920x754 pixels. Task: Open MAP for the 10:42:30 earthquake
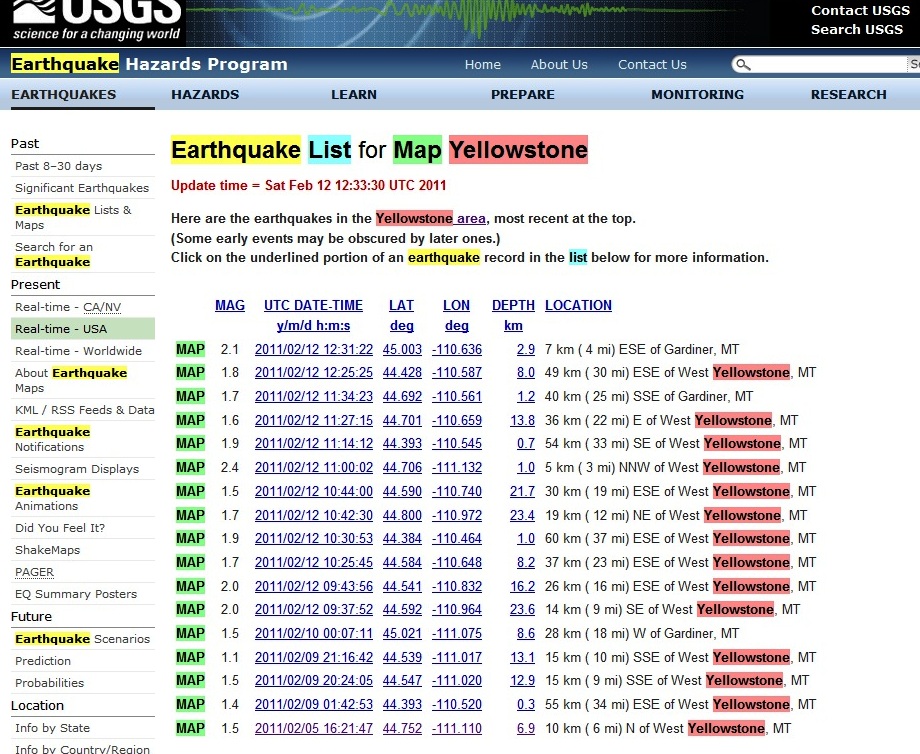[x=191, y=516]
